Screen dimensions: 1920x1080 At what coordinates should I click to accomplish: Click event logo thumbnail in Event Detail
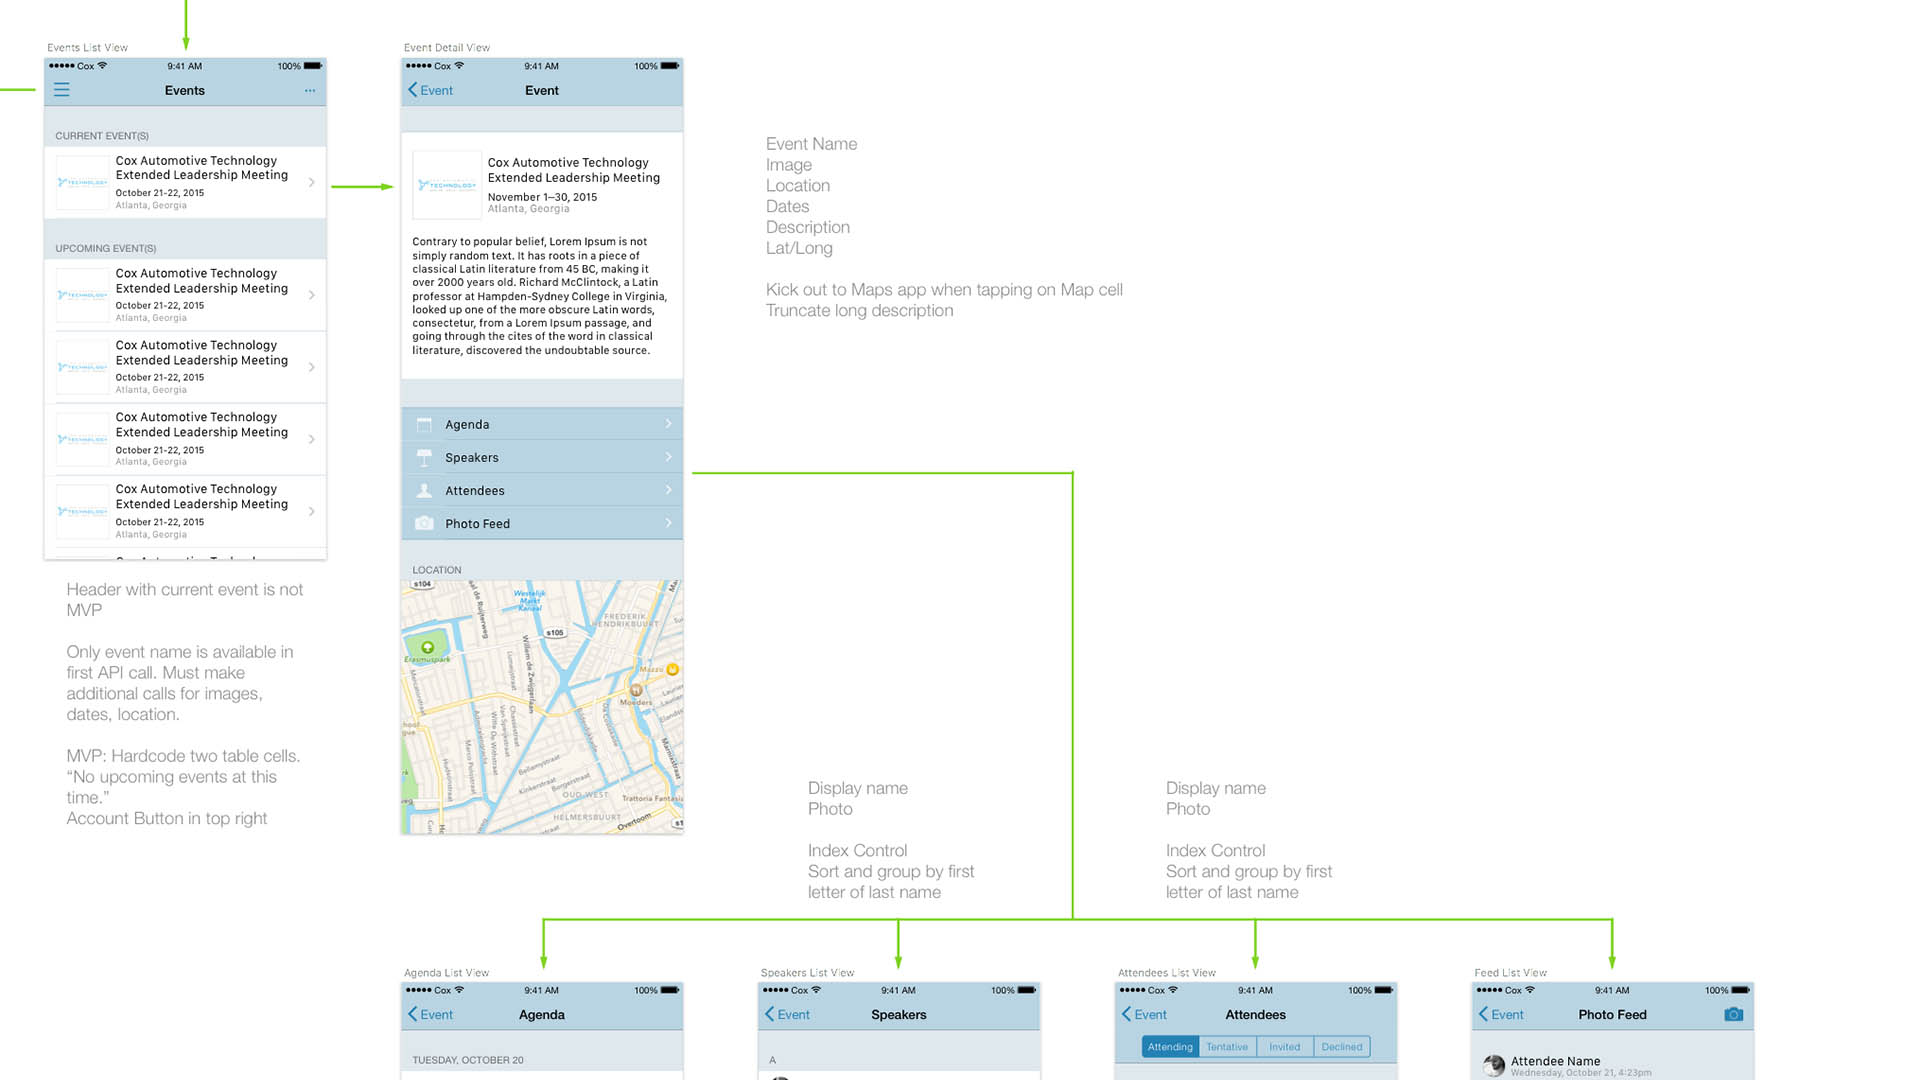tap(447, 185)
